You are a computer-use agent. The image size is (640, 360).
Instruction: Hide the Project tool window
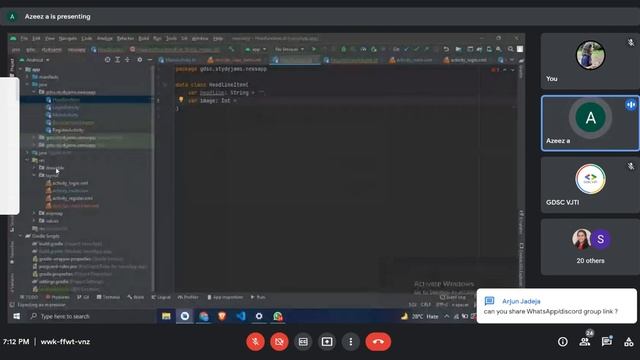coord(150,60)
